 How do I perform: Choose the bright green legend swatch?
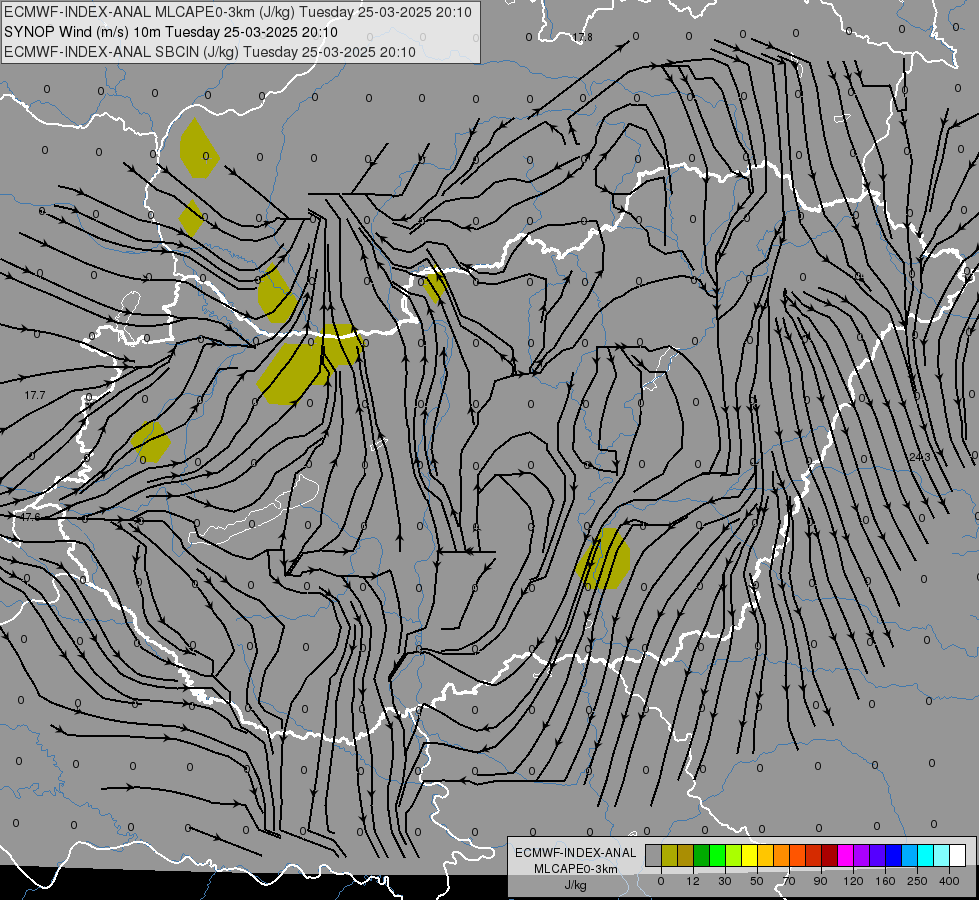coord(717,855)
